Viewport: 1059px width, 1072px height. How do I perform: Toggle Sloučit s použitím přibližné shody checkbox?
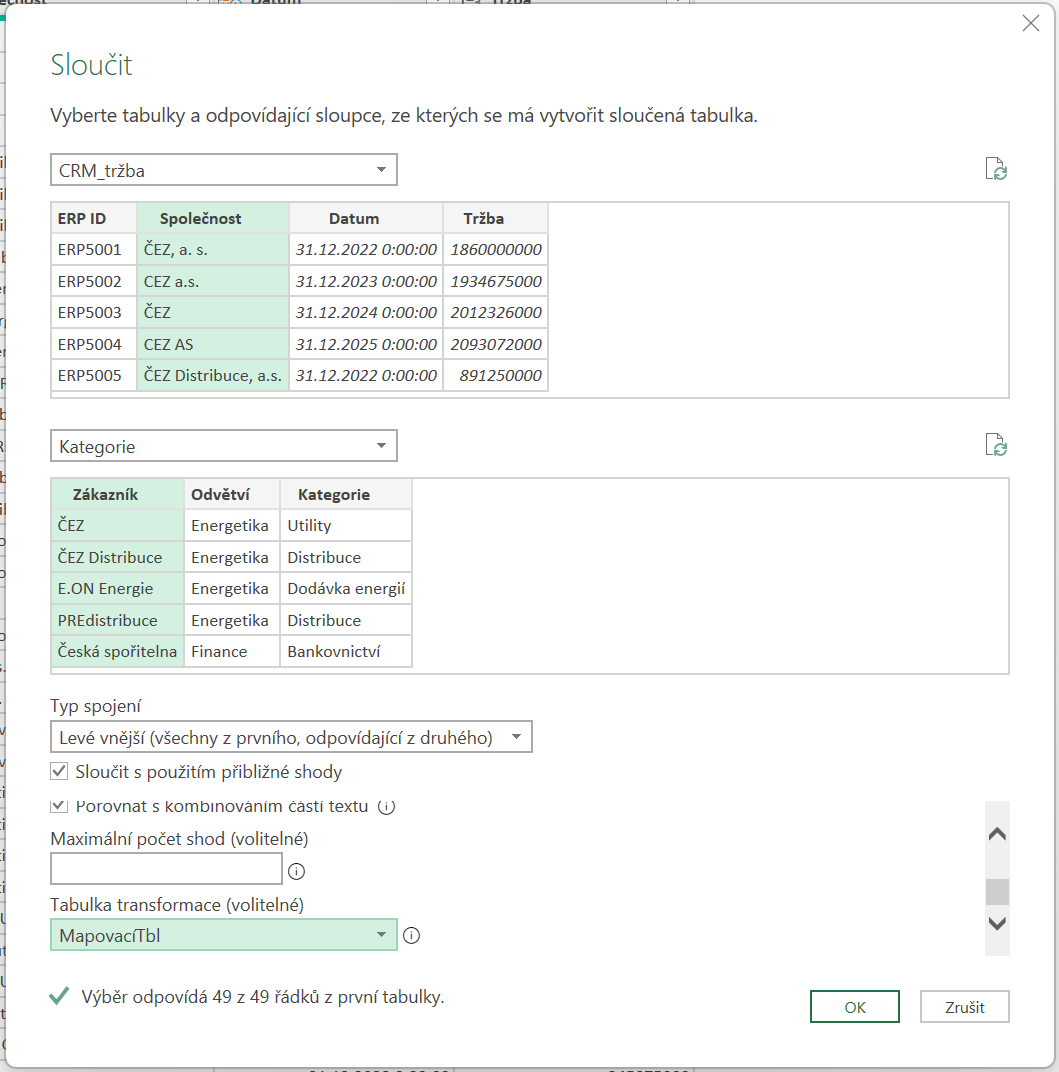[x=59, y=771]
